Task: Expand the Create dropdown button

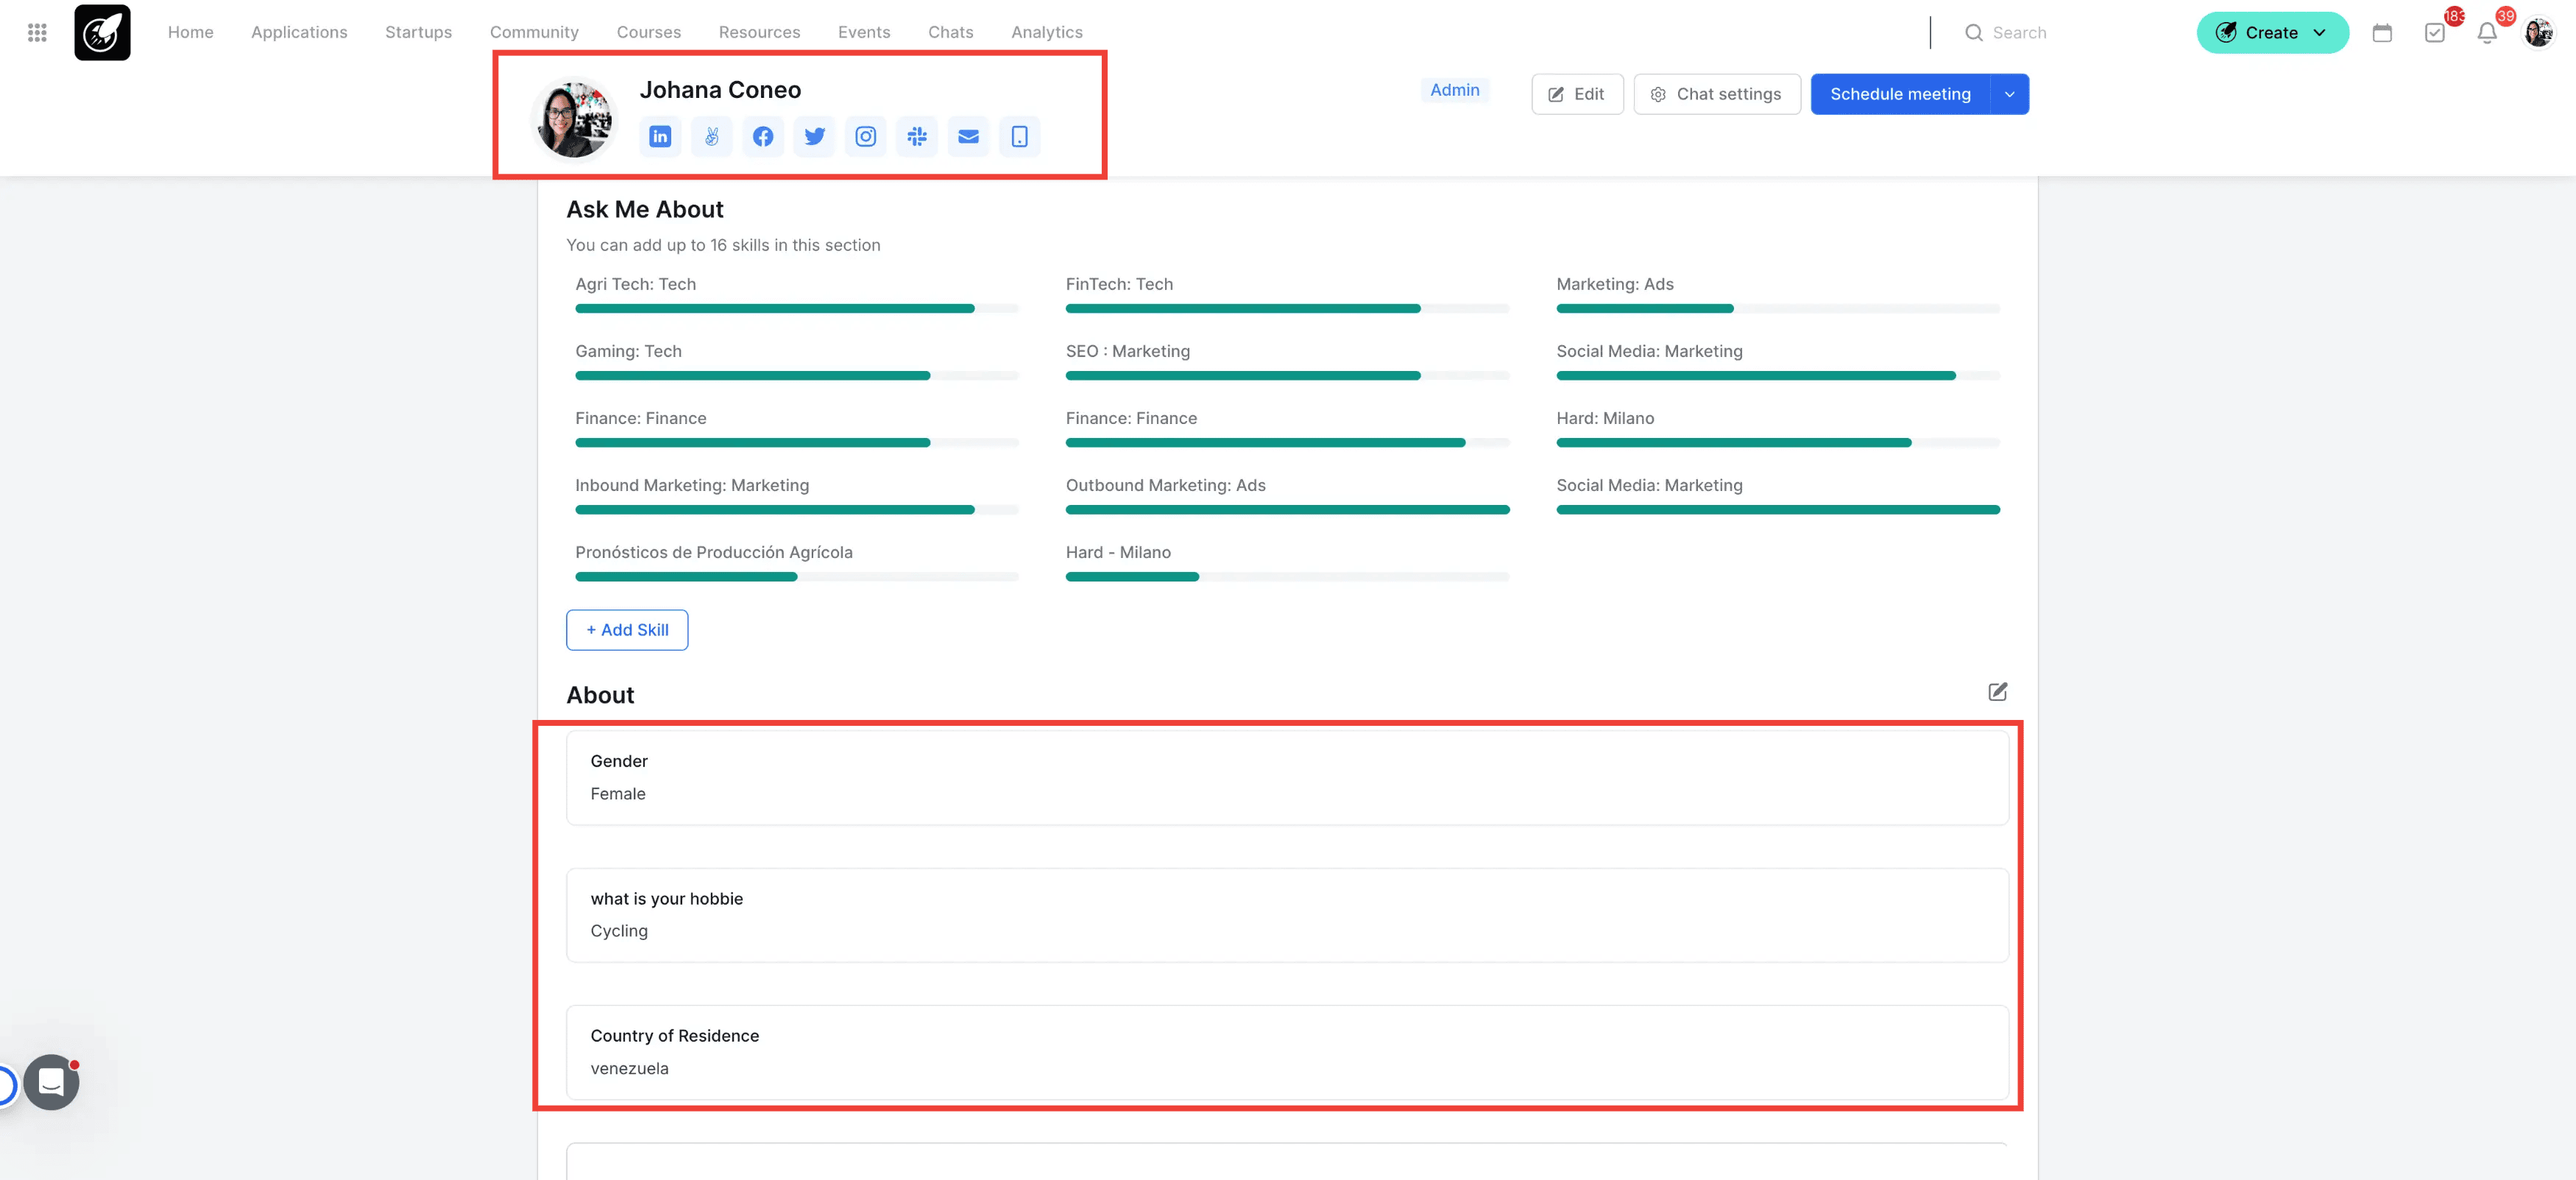Action: [x=2272, y=33]
